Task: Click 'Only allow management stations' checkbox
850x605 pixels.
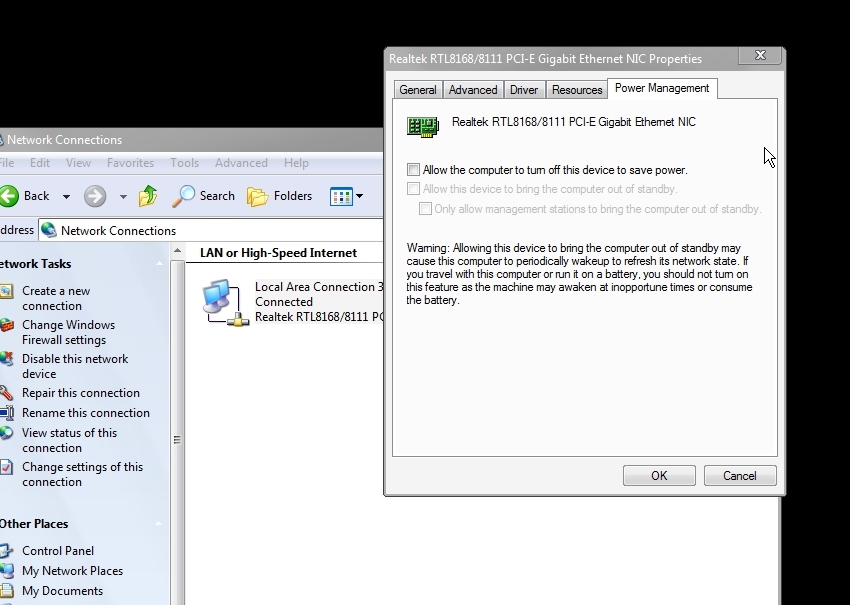Action: [x=426, y=209]
